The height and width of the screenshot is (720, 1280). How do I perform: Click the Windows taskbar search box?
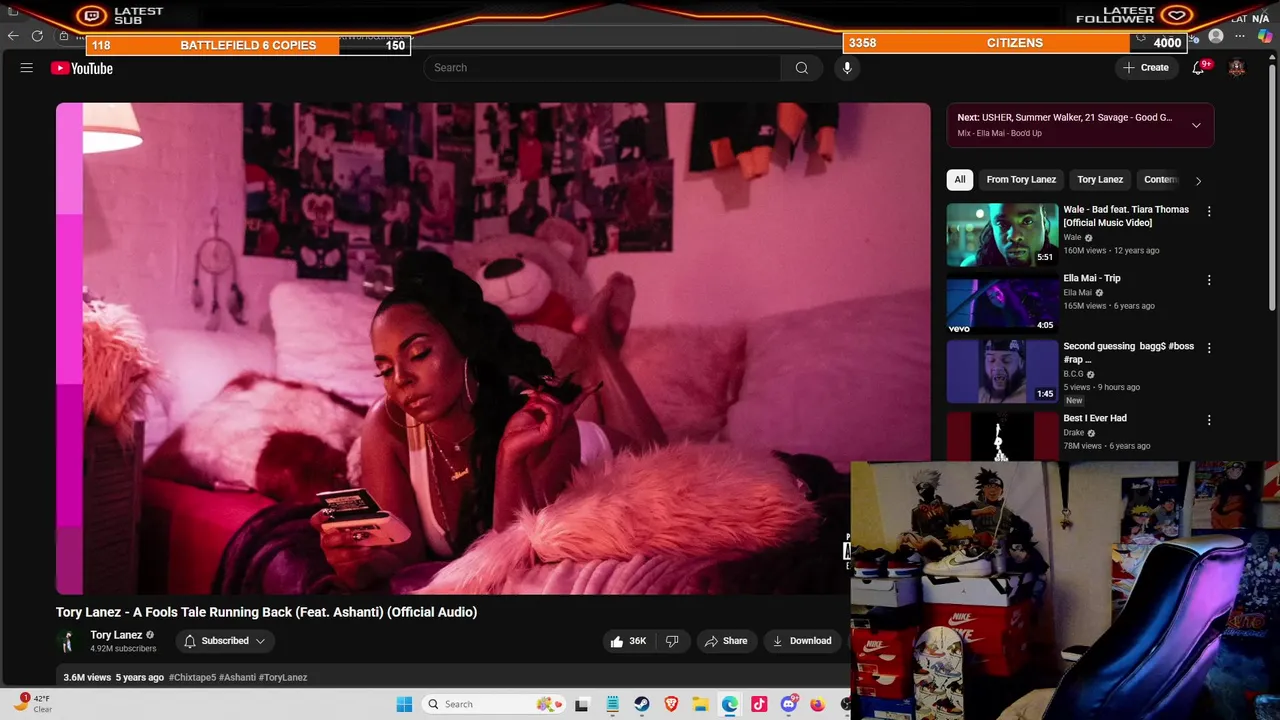pyautogui.click(x=492, y=704)
